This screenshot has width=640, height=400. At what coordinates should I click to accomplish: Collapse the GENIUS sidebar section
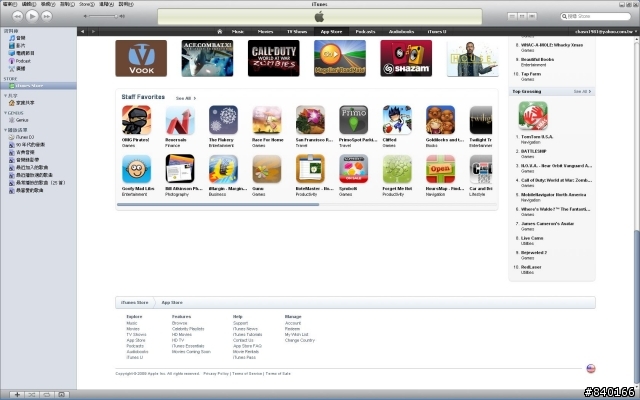point(5,113)
